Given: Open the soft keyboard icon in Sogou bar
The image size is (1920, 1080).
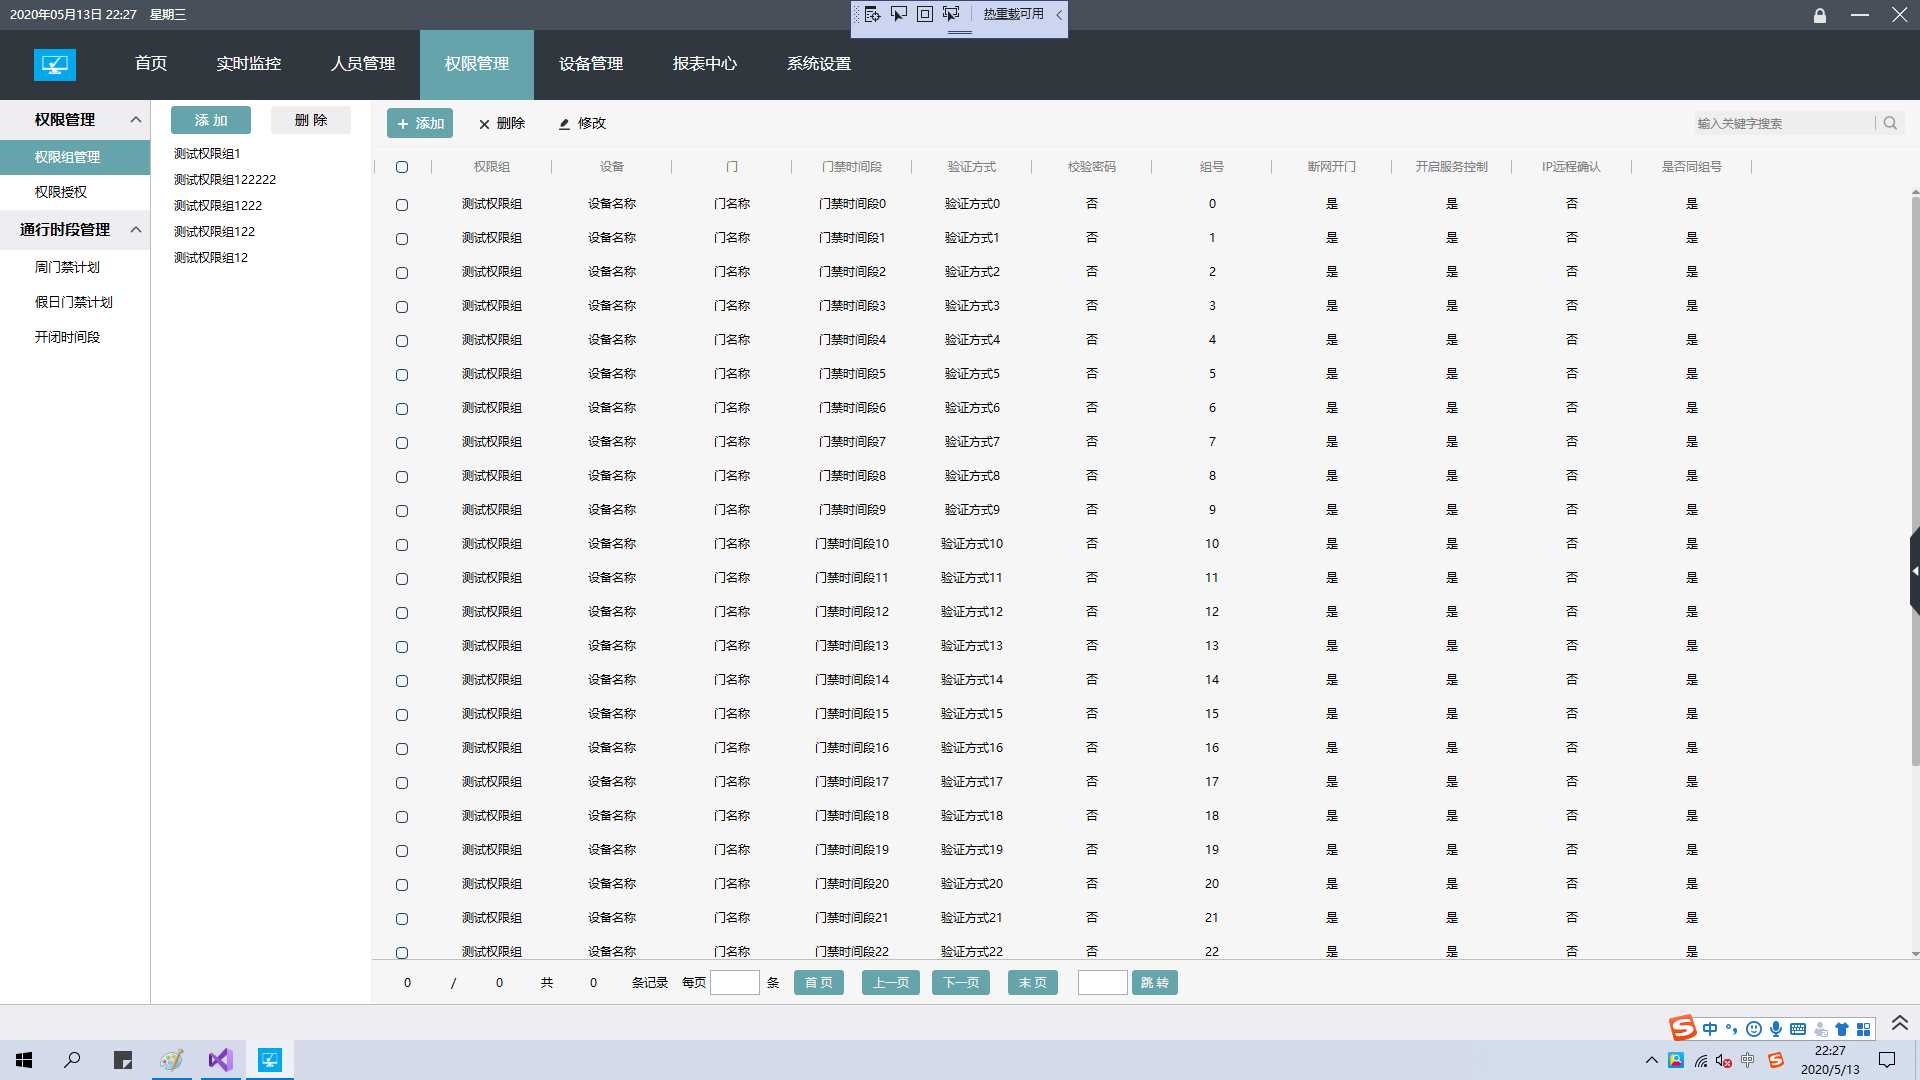Looking at the screenshot, I should (1798, 1029).
